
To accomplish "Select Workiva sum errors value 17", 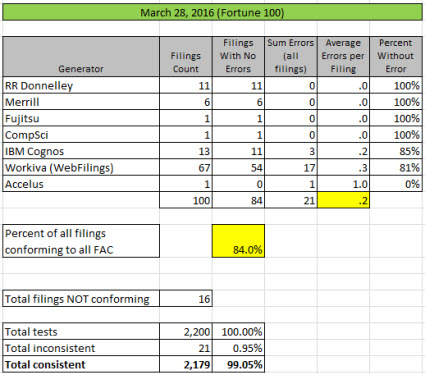I will (291, 167).
